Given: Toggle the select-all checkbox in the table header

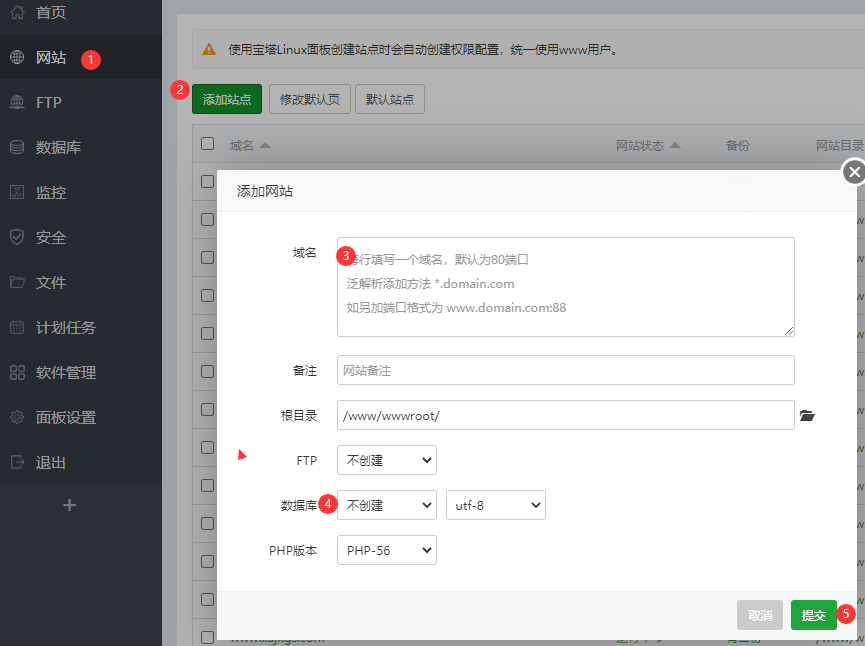Looking at the screenshot, I should click(206, 144).
